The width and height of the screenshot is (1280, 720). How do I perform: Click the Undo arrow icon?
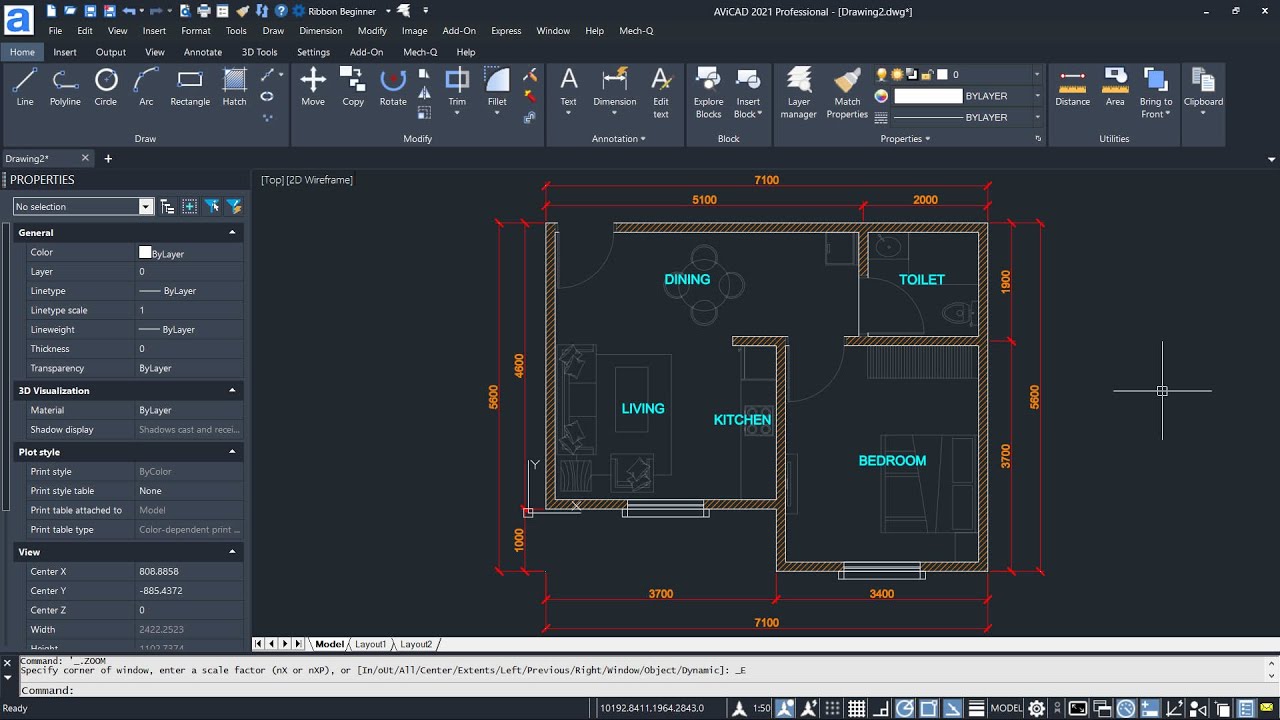130,11
